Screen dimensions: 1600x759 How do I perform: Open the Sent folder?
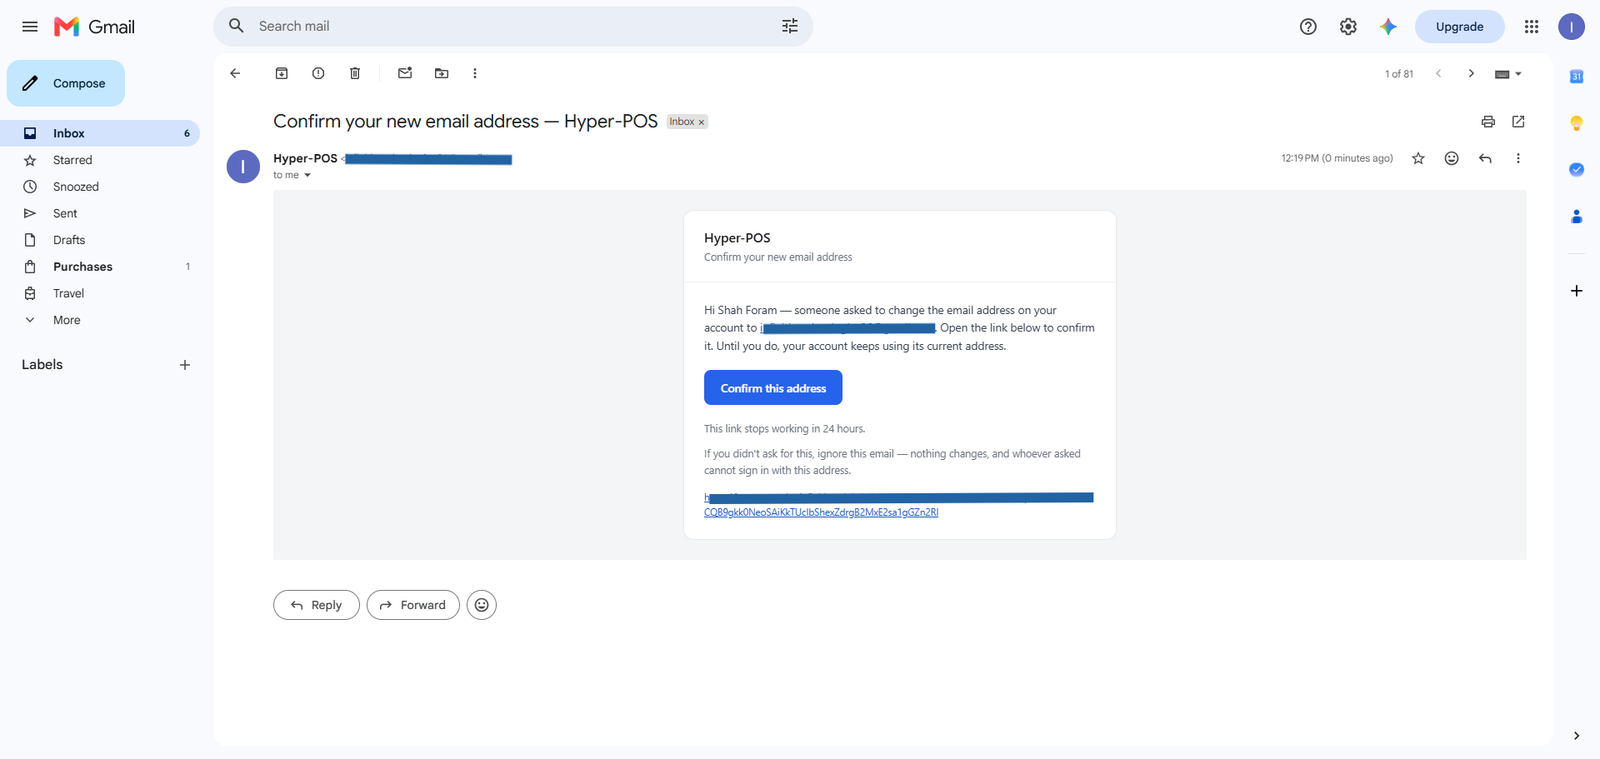tap(100, 213)
